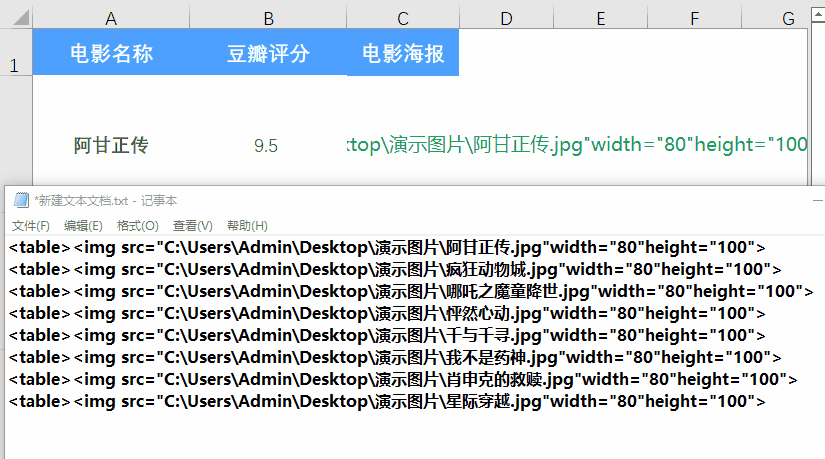
Task: Click the 电影海报 header cell
Action: pyautogui.click(x=403, y=52)
